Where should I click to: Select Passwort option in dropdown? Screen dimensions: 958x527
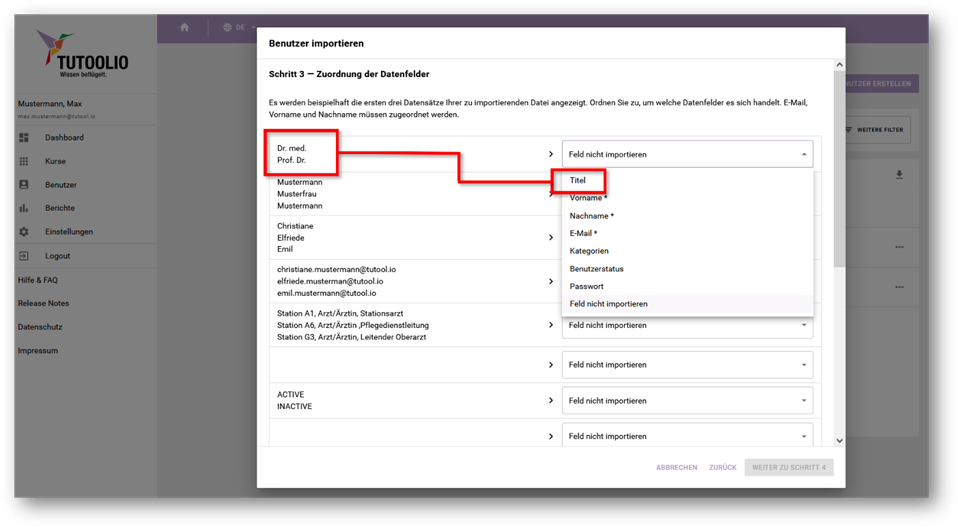(x=586, y=286)
